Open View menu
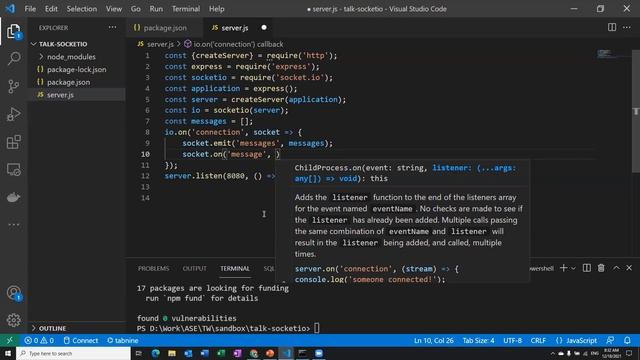The height and width of the screenshot is (360, 640). (114, 9)
